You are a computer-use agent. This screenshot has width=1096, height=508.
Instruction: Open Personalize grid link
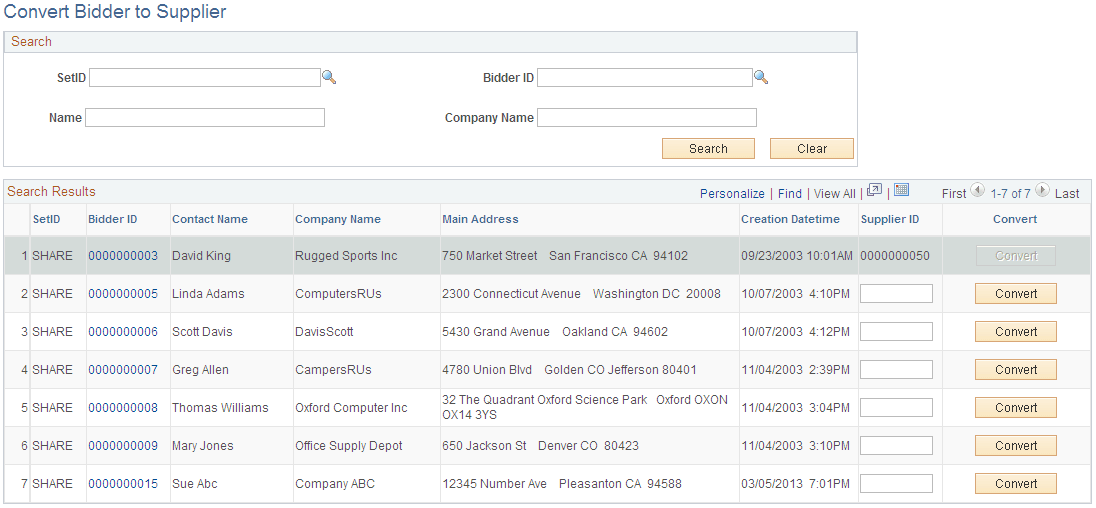coord(732,194)
